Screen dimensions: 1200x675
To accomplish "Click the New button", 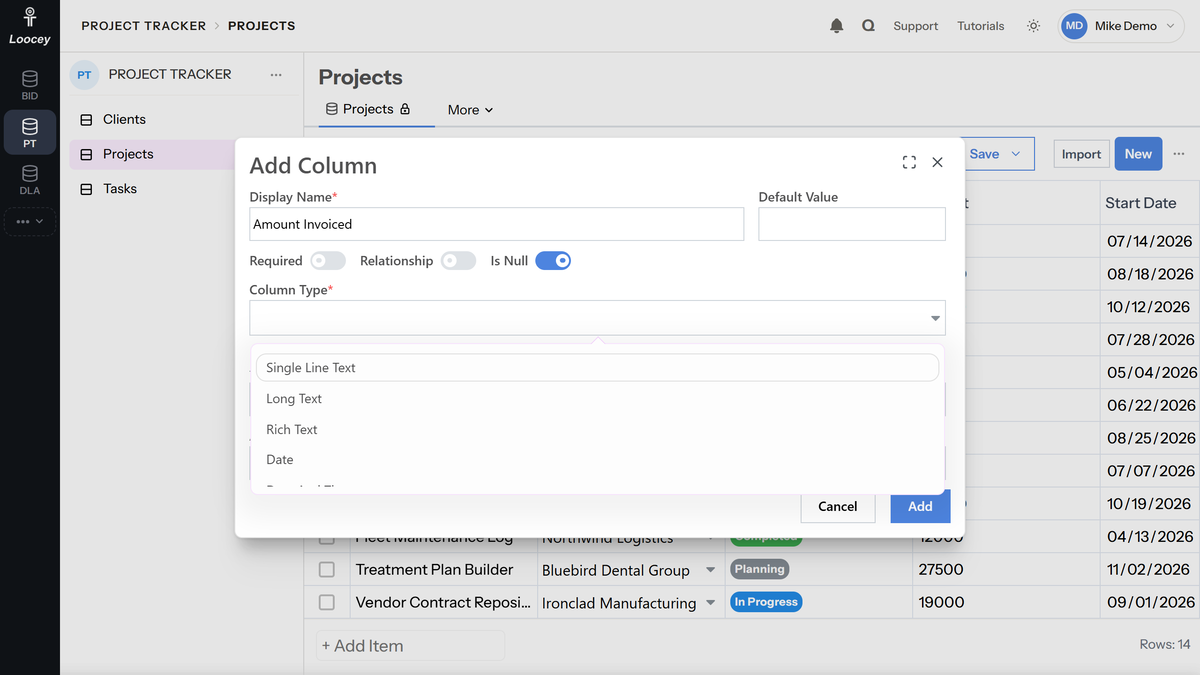I will 1138,154.
